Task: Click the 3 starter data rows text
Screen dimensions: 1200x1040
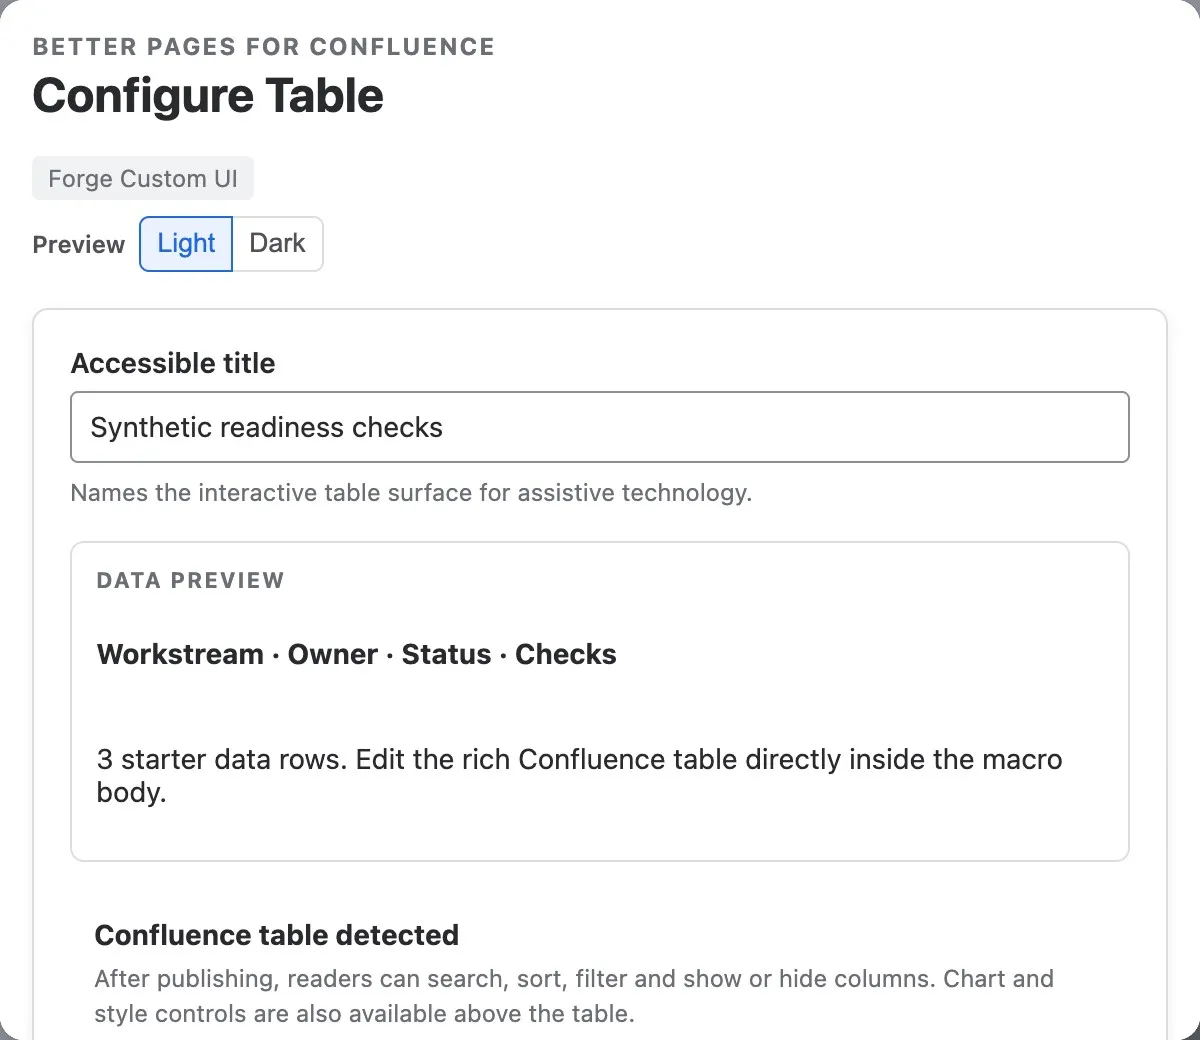Action: [x=580, y=776]
